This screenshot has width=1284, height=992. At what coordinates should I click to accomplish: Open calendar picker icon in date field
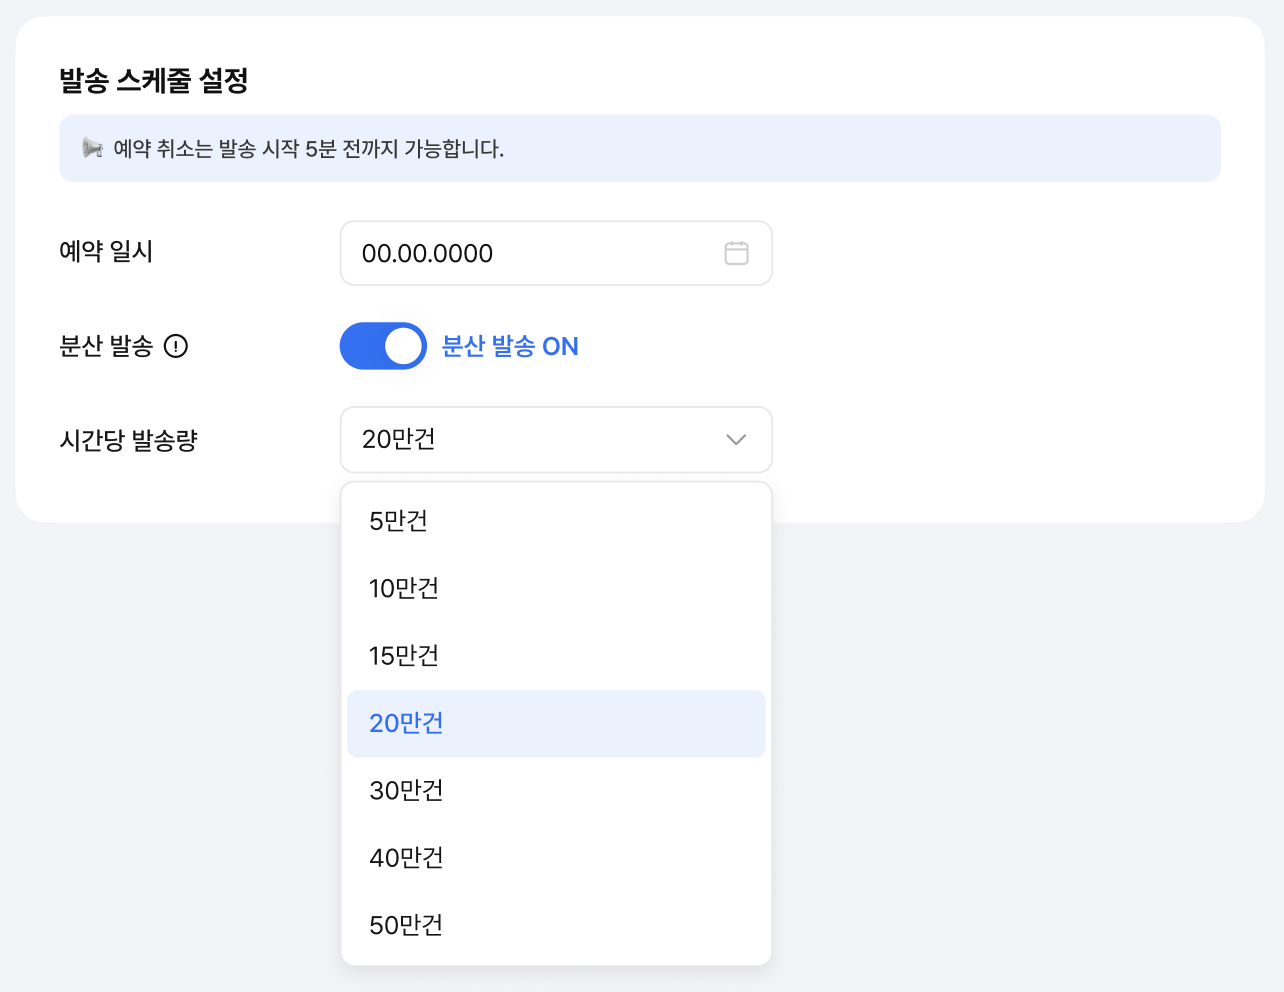(x=736, y=253)
